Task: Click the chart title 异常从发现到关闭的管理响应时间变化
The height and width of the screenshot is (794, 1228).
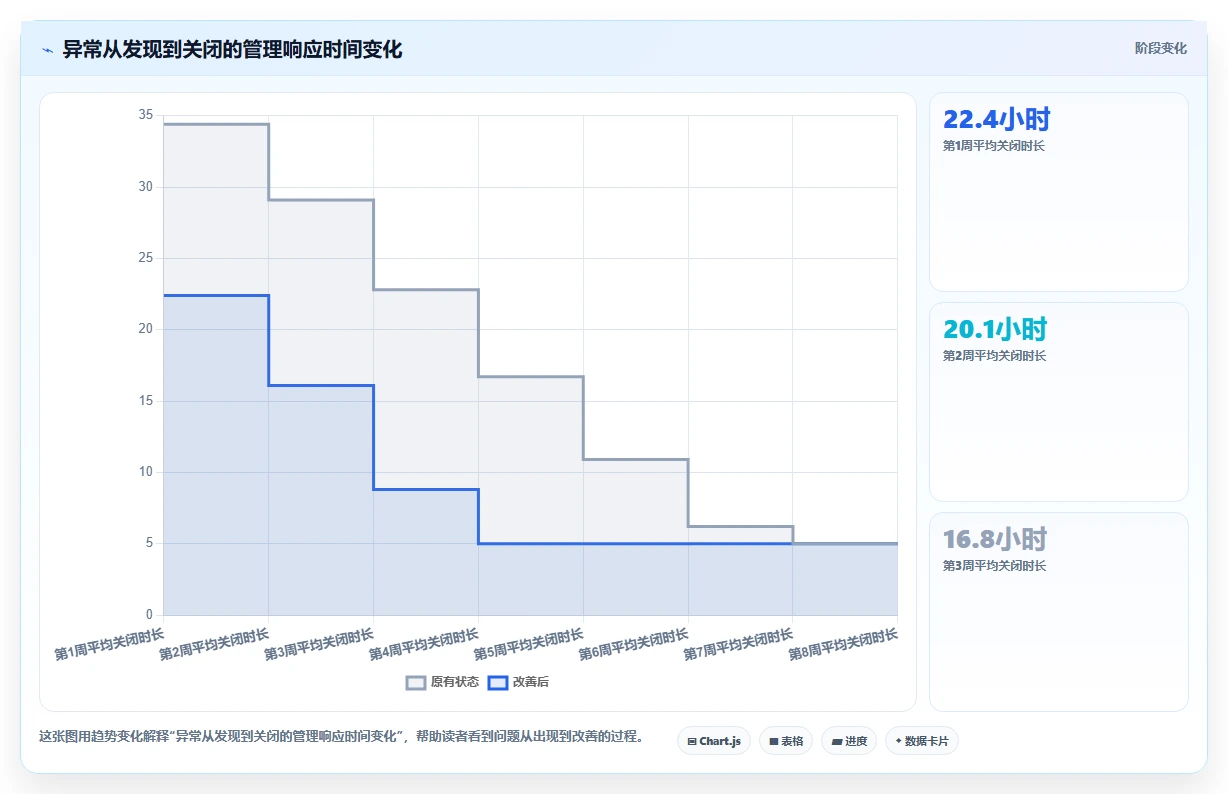Action: (x=233, y=50)
